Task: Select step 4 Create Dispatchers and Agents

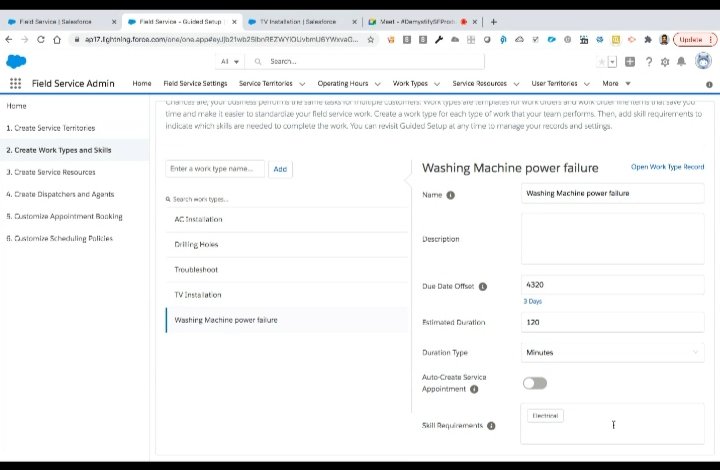Action: point(60,194)
